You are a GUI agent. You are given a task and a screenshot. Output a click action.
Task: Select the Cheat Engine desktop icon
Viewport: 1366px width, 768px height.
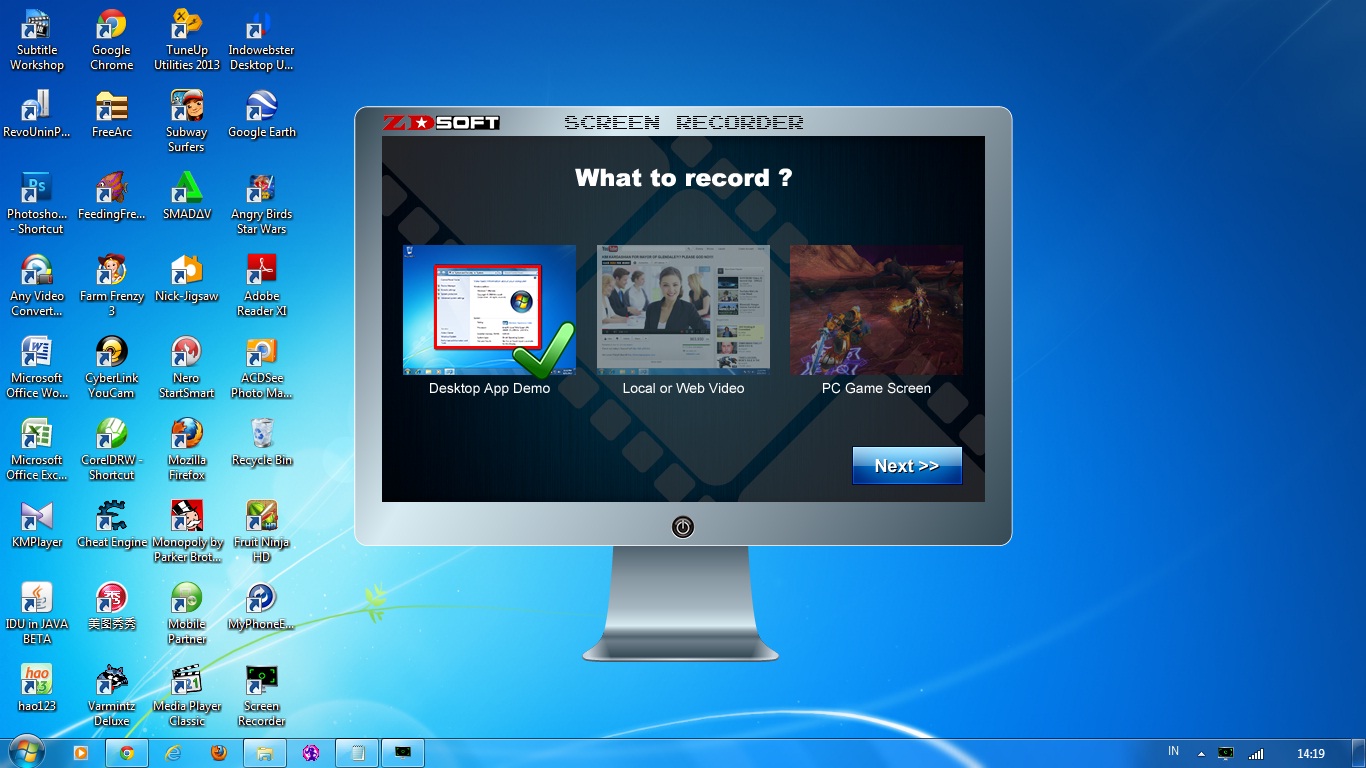pos(112,525)
